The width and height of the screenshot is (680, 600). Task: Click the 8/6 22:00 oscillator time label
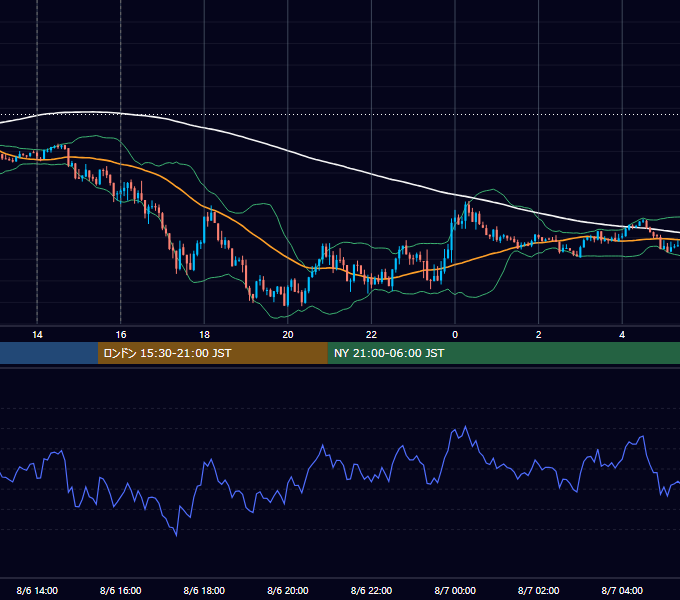[x=371, y=590]
